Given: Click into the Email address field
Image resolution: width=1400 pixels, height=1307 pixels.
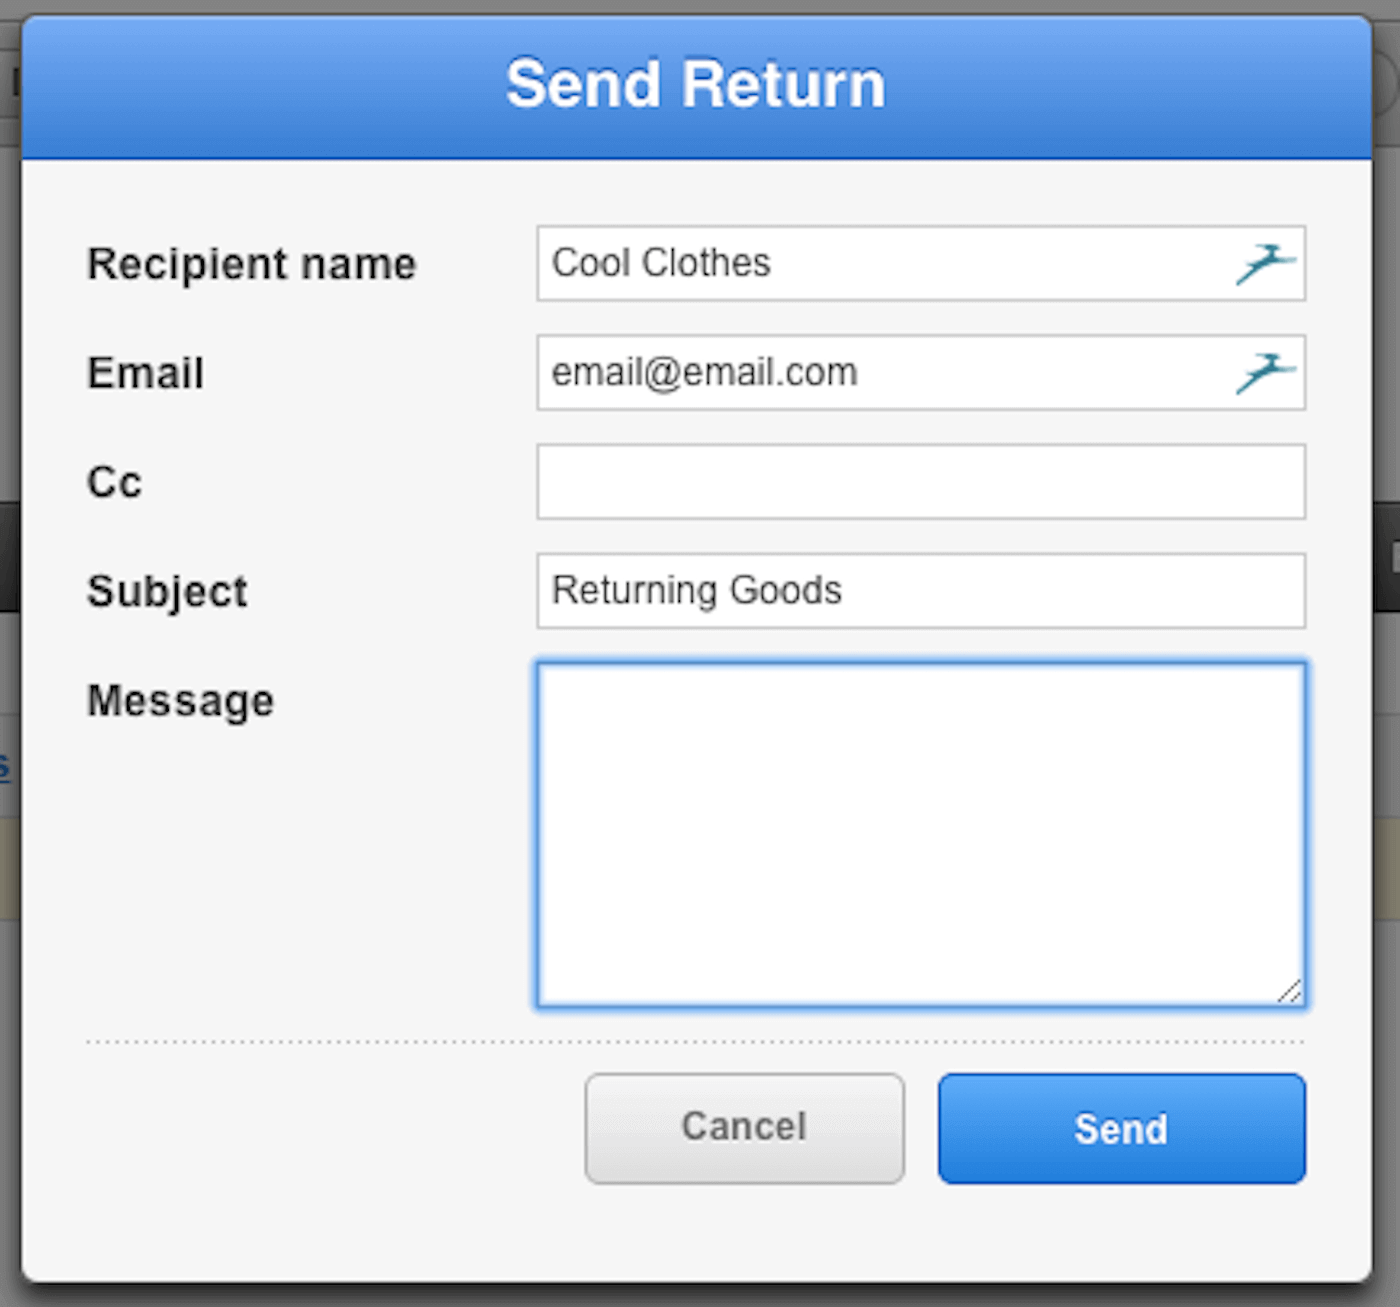Looking at the screenshot, I should pyautogui.click(x=880, y=373).
